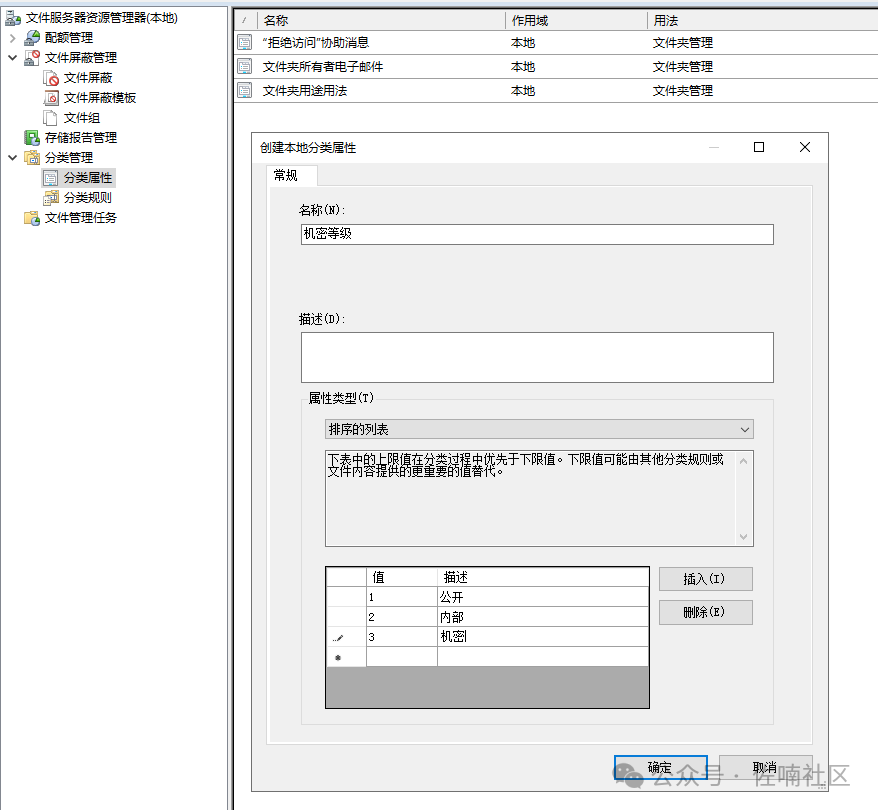Select 分类规则 label in tree
The height and width of the screenshot is (810, 878).
[x=87, y=198]
